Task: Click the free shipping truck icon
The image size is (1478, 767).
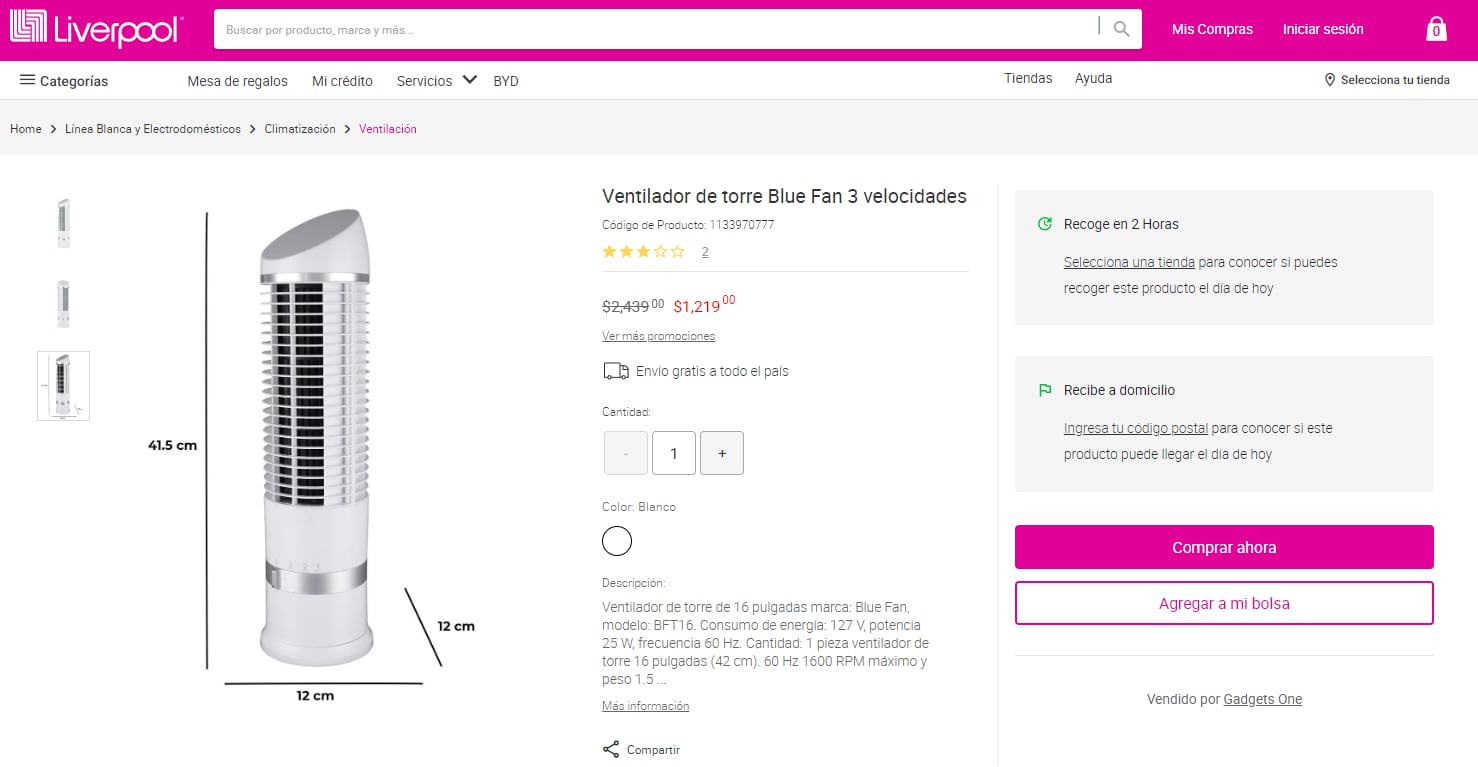Action: click(616, 371)
